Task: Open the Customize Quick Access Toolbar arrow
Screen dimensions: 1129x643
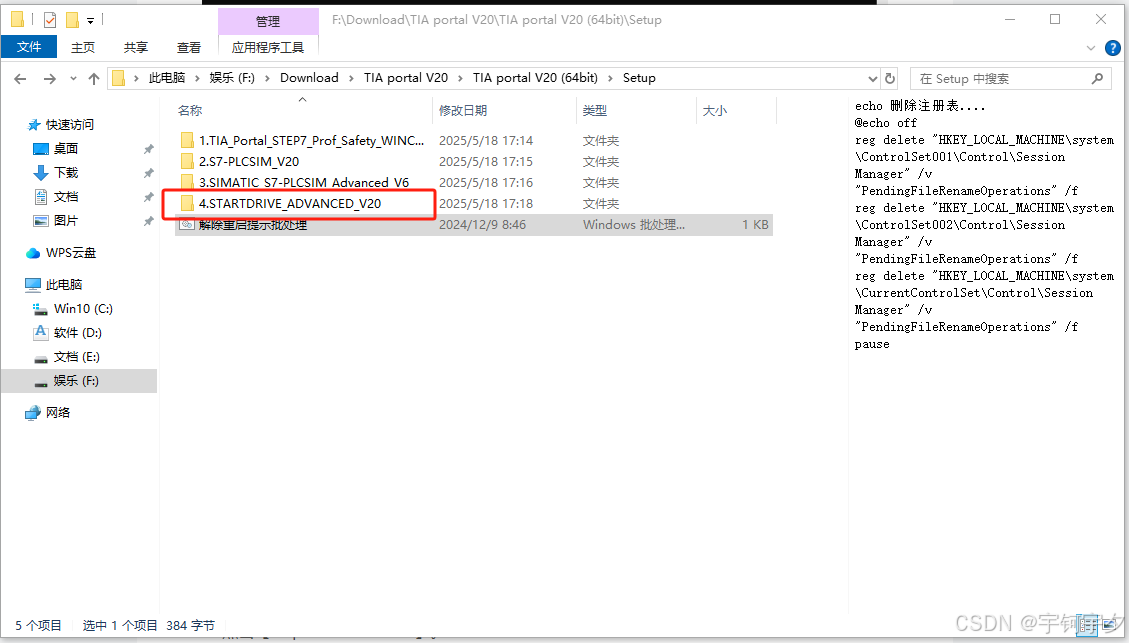Action: pos(91,21)
